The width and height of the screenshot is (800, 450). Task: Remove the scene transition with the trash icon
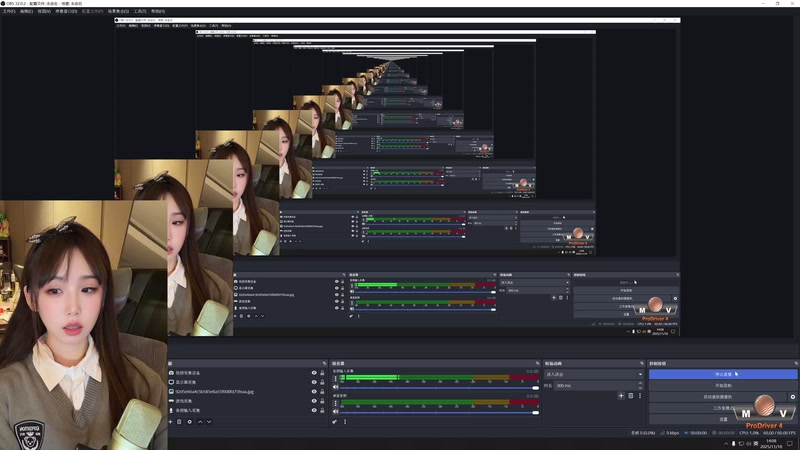coord(631,396)
